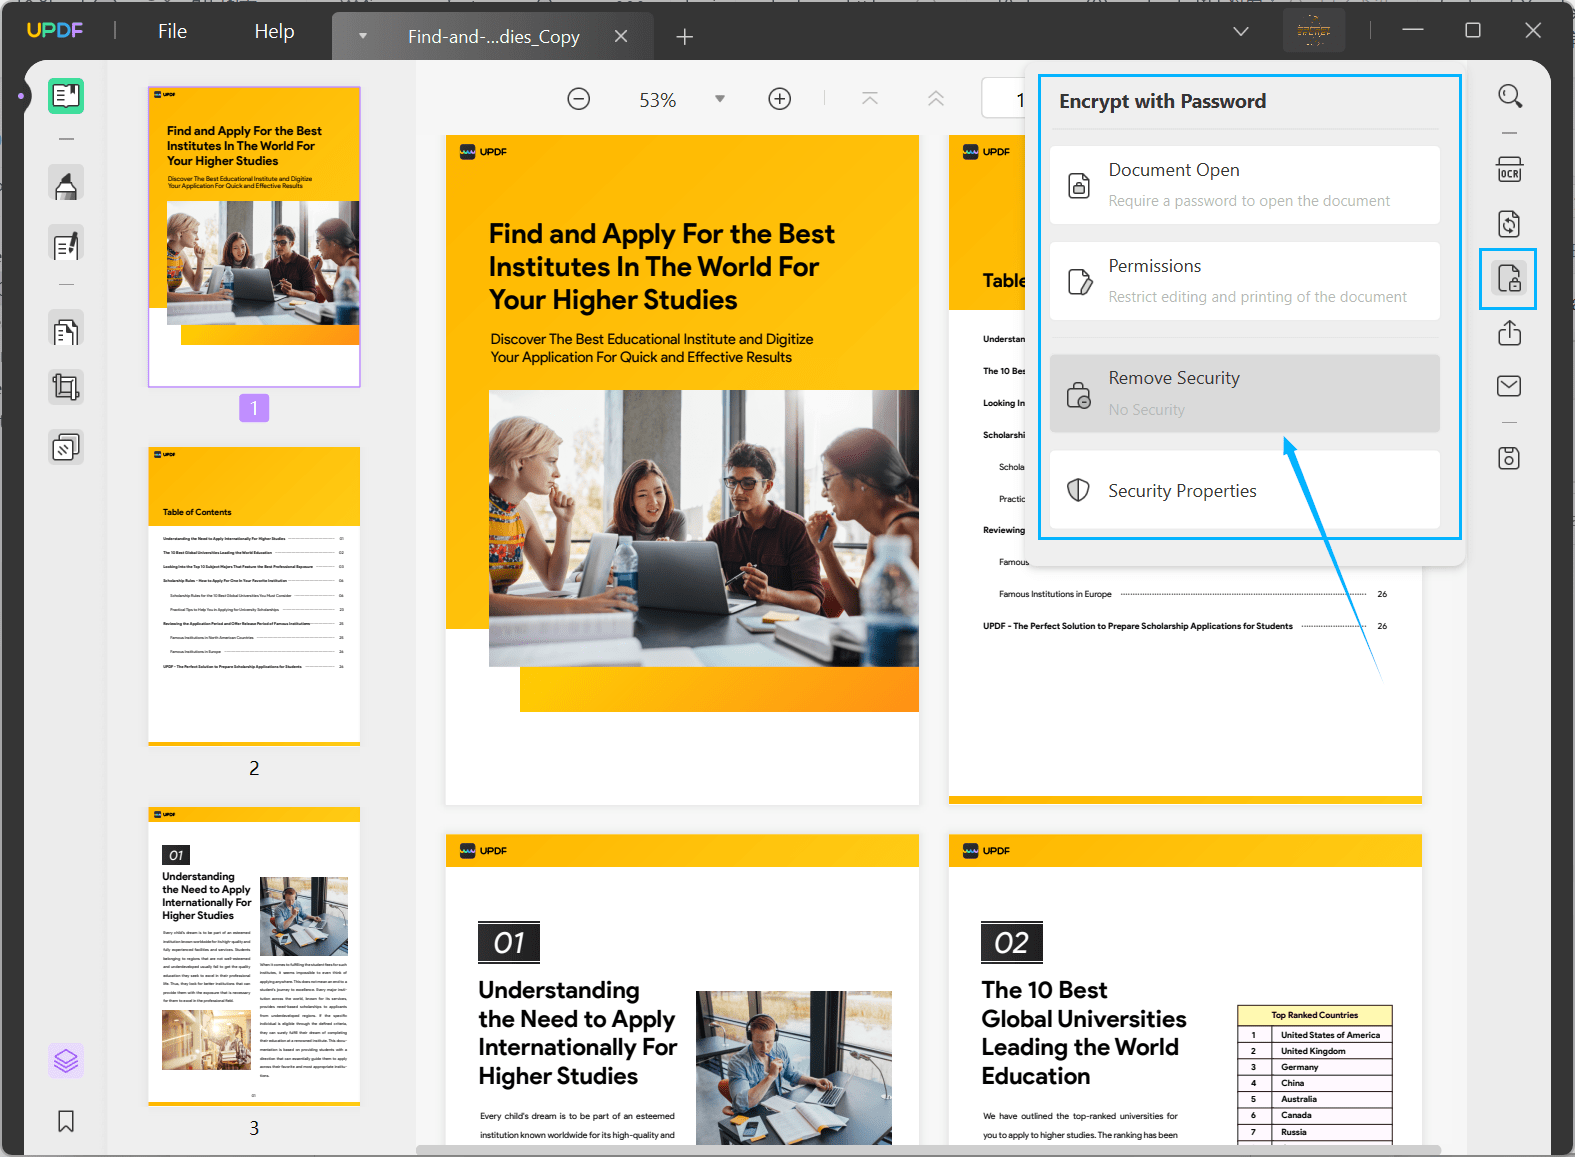Image resolution: width=1575 pixels, height=1157 pixels.
Task: Open the Convert PDF icon
Action: 1509,223
